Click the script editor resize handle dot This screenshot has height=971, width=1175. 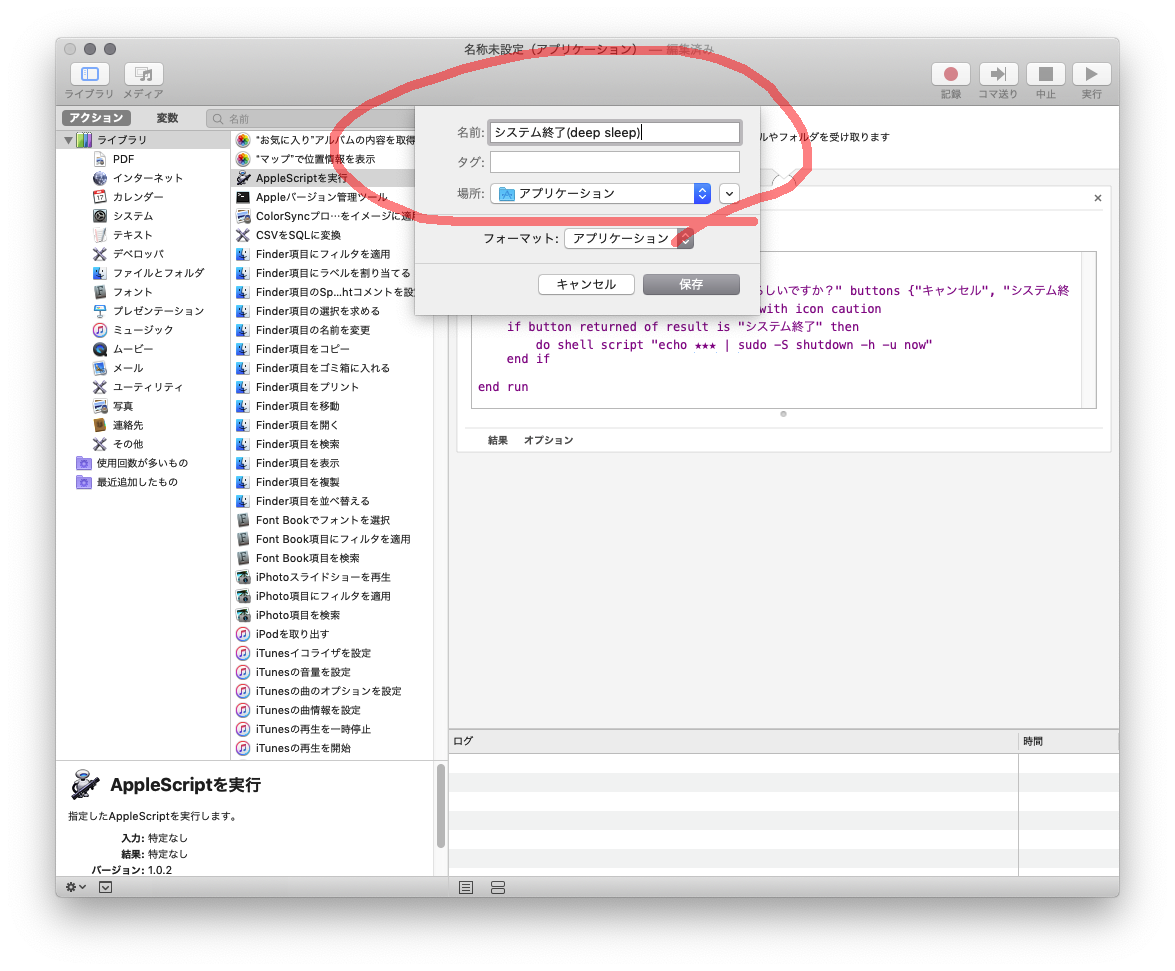point(783,414)
